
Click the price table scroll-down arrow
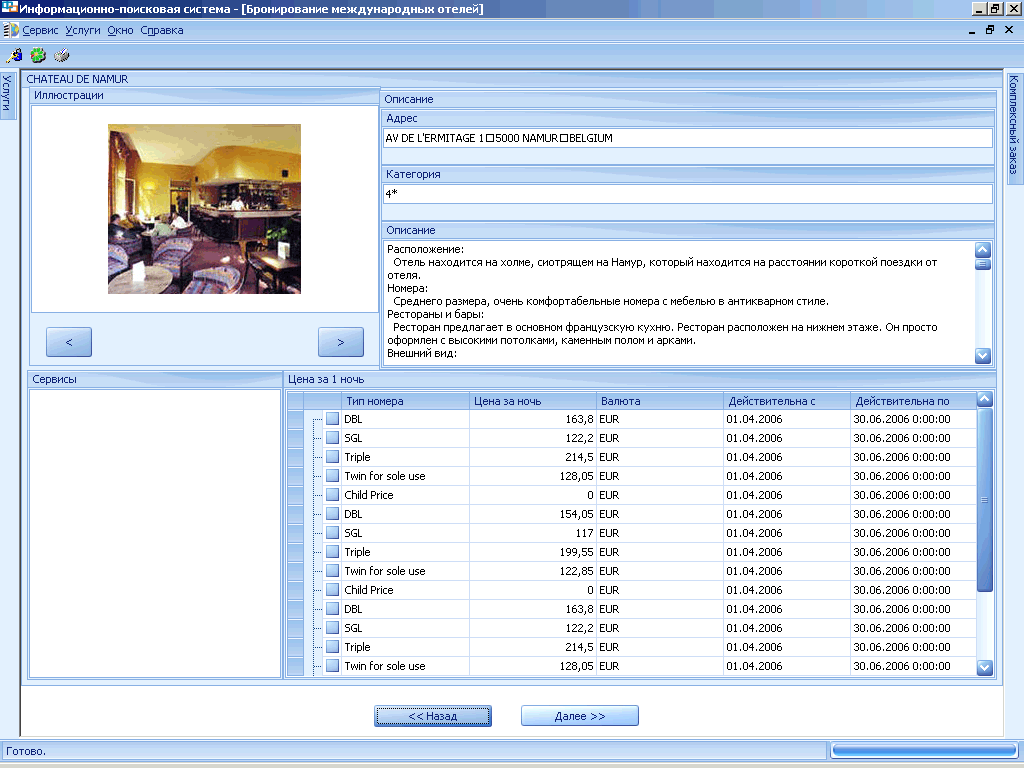point(985,667)
